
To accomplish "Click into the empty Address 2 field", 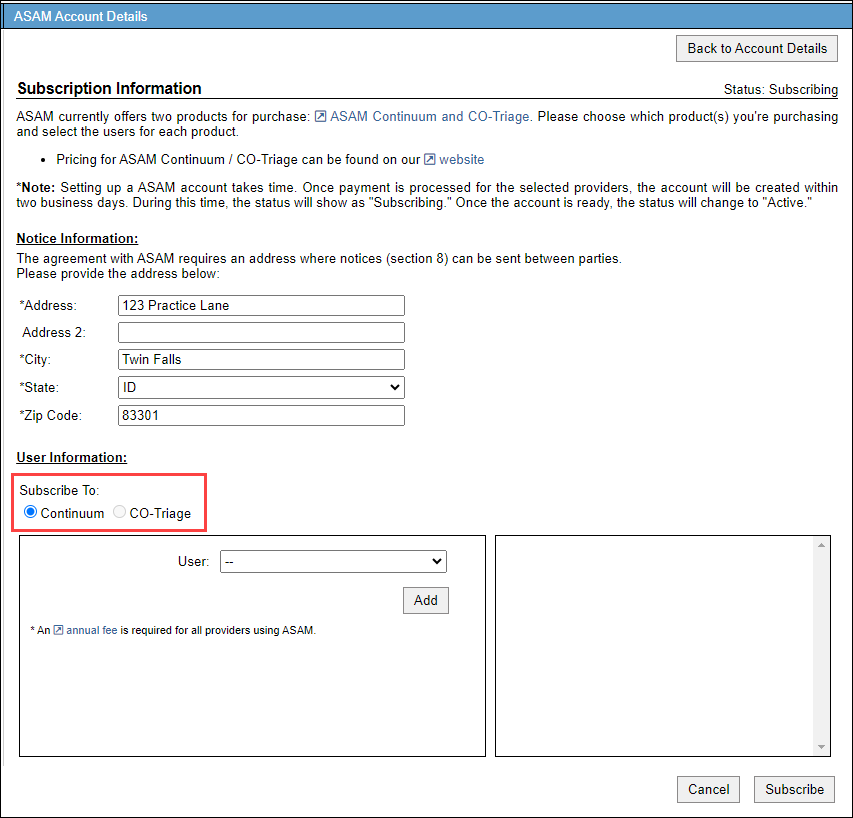I will (x=261, y=332).
